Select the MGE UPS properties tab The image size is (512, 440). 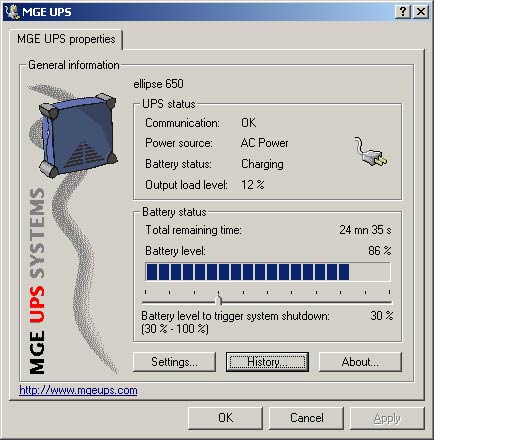pos(66,39)
